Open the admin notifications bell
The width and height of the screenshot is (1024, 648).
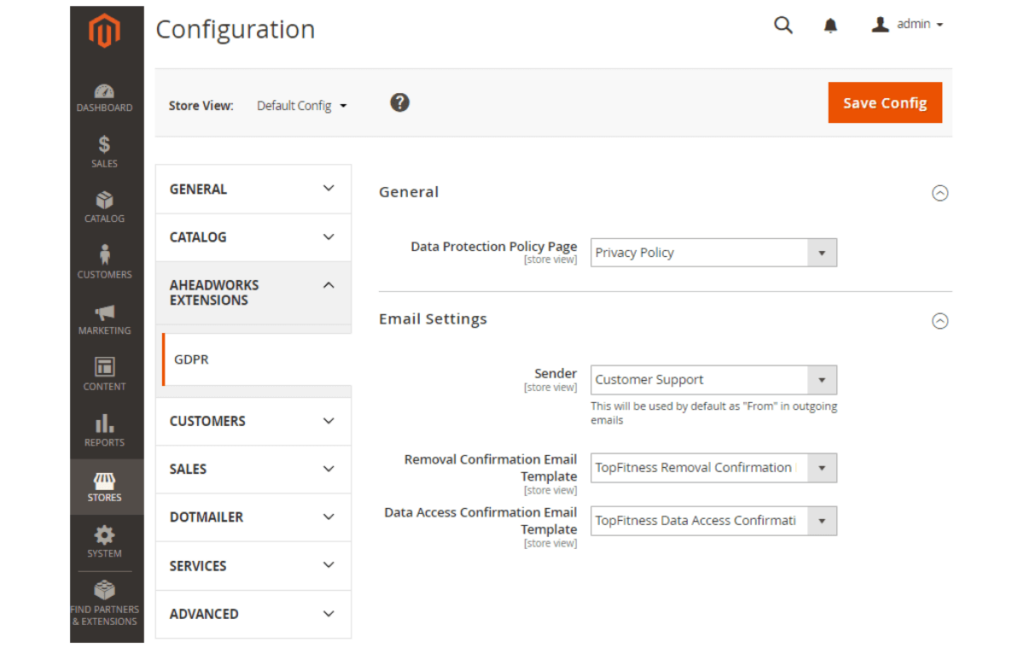click(831, 24)
